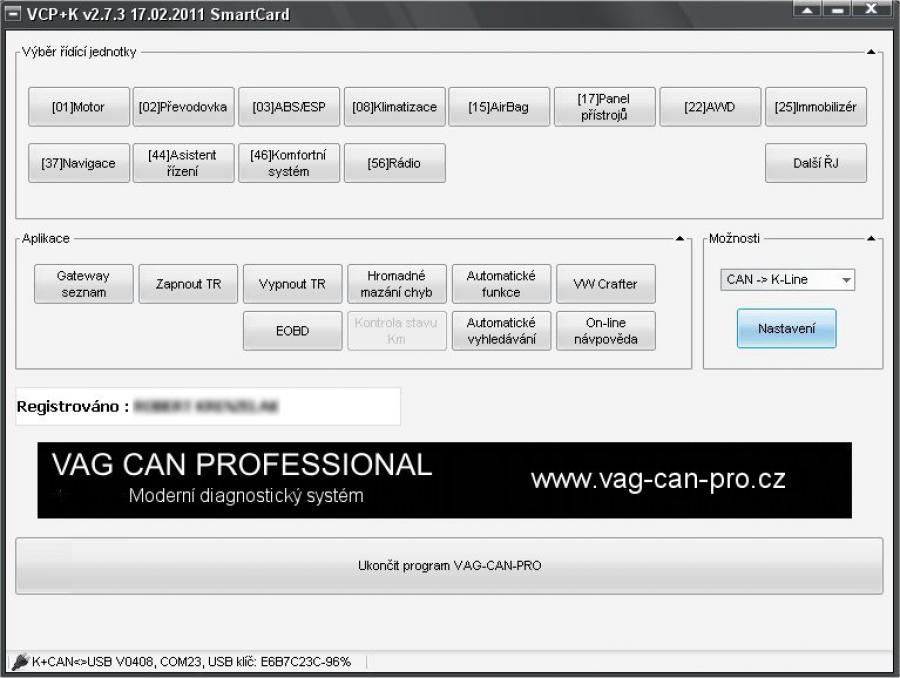Open [03]ABS/ESP control unit
Screen dimensions: 900x678
click(289, 107)
